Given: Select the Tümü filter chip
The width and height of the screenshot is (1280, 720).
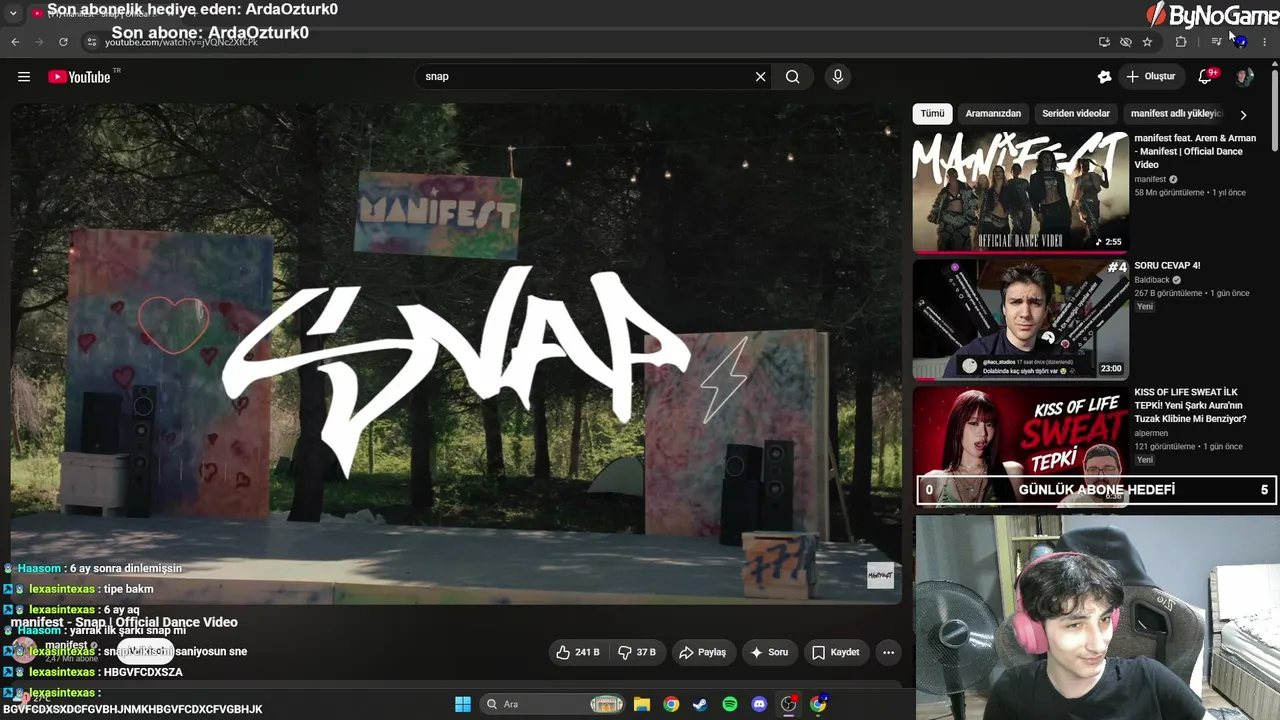Looking at the screenshot, I should click(x=932, y=114).
